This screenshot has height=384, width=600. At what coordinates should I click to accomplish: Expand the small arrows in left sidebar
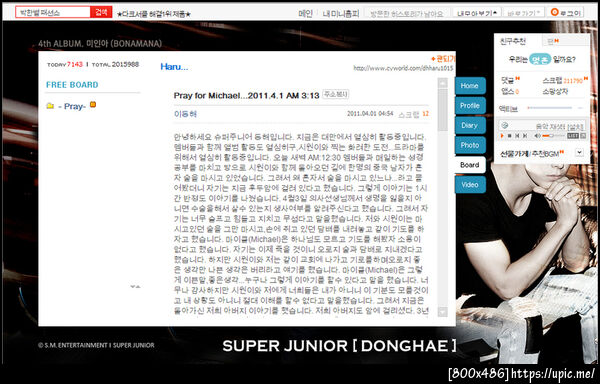(x=135, y=286)
